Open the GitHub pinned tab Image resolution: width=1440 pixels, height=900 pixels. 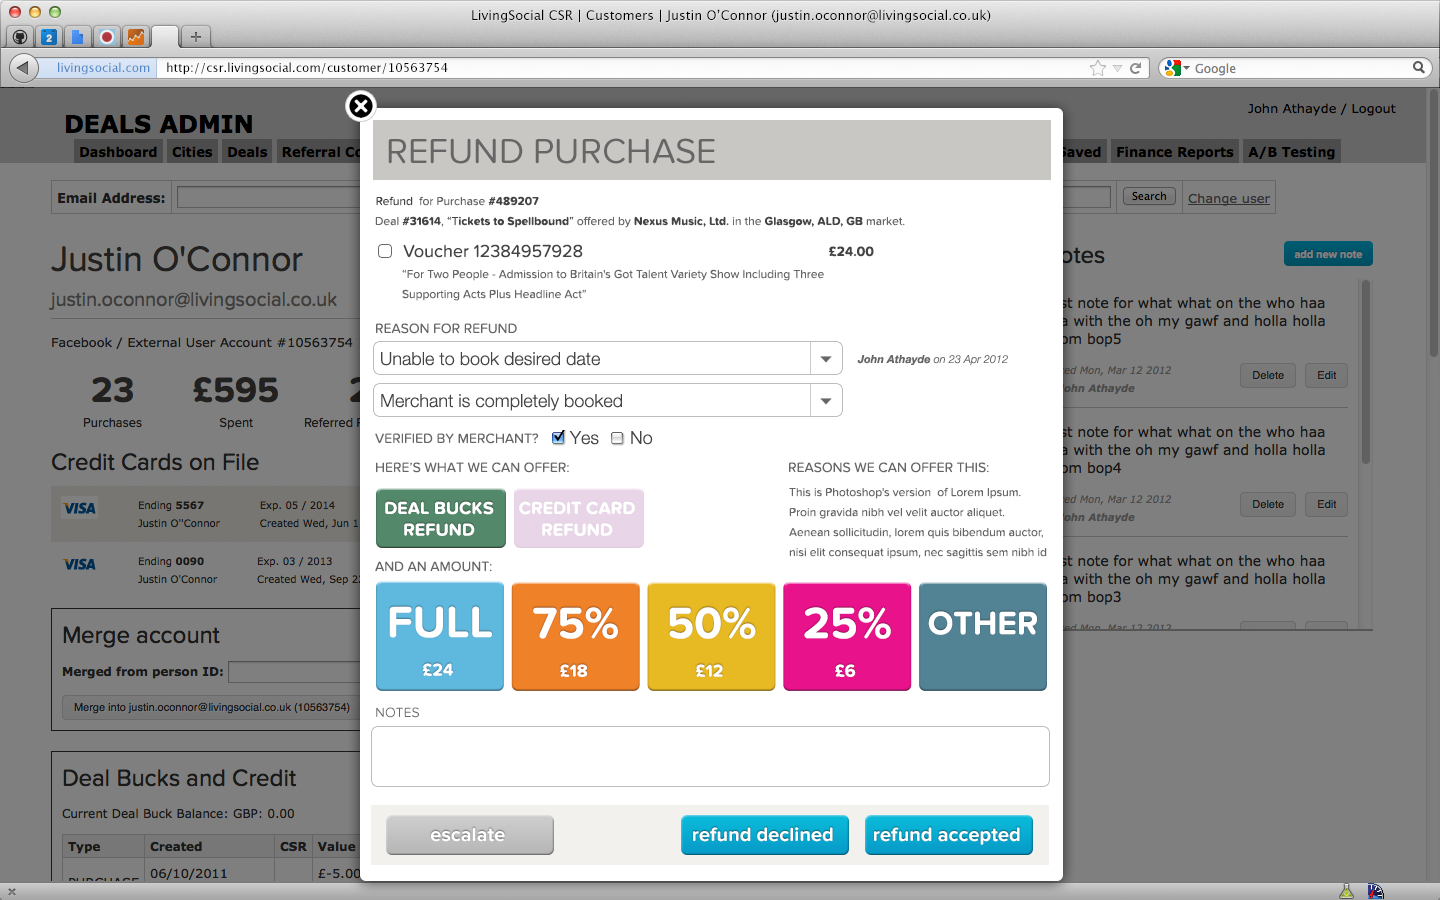[20, 37]
